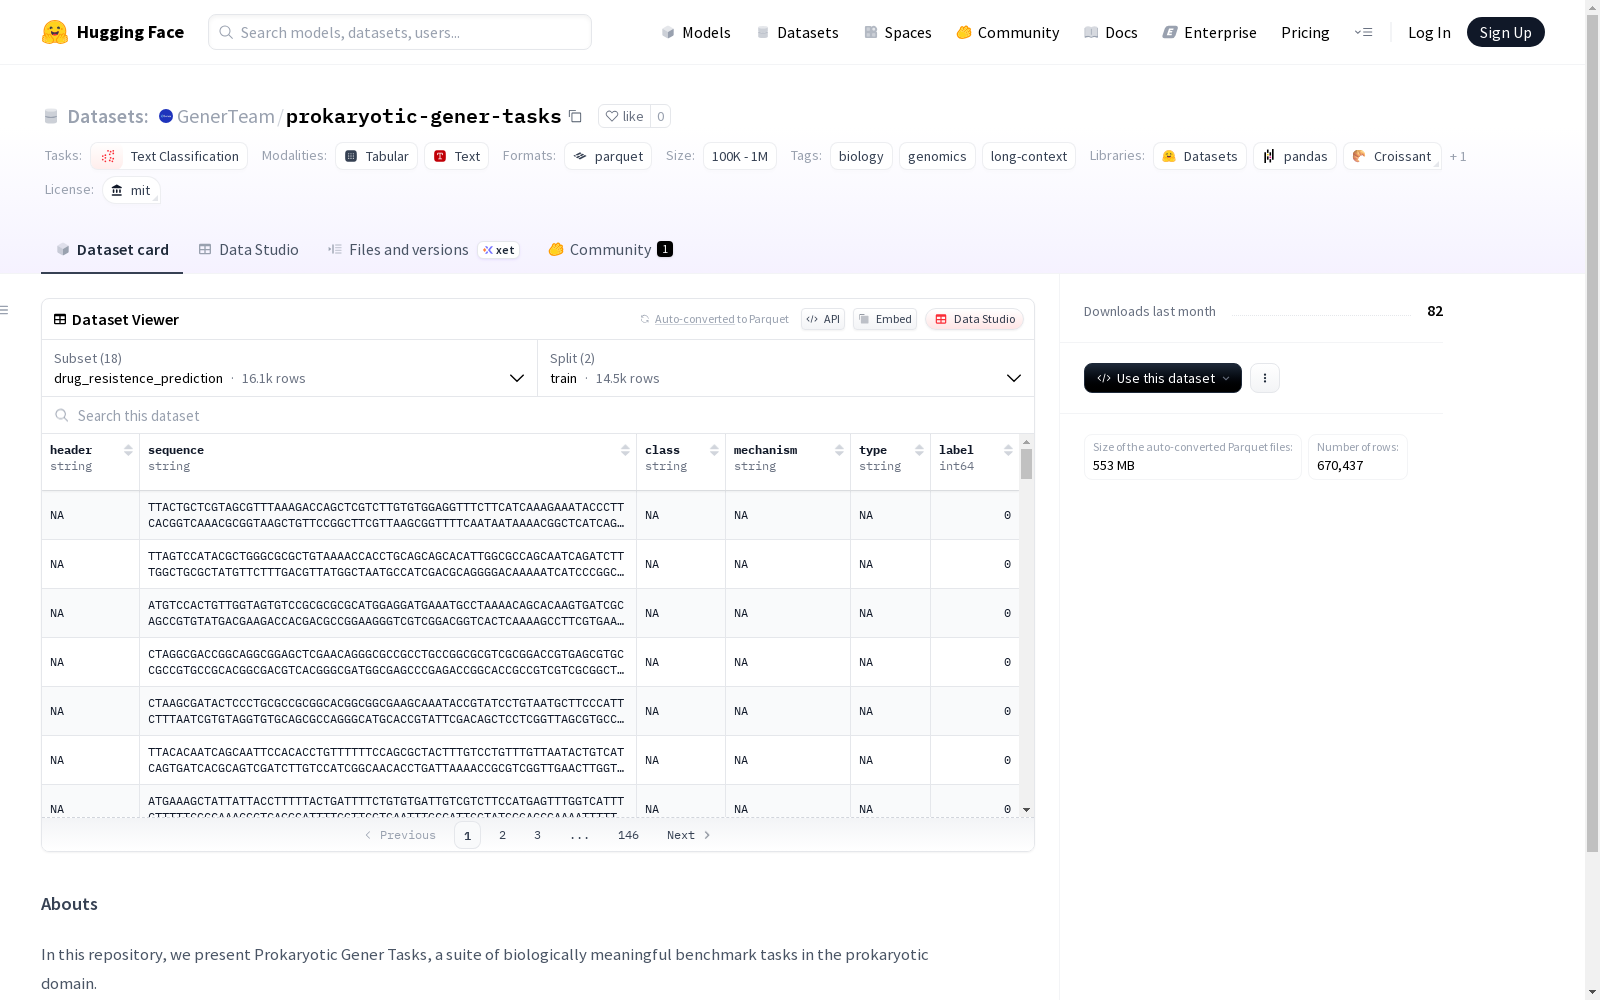Go to Spaces in the top navigation
The height and width of the screenshot is (1000, 1600).
898,32
